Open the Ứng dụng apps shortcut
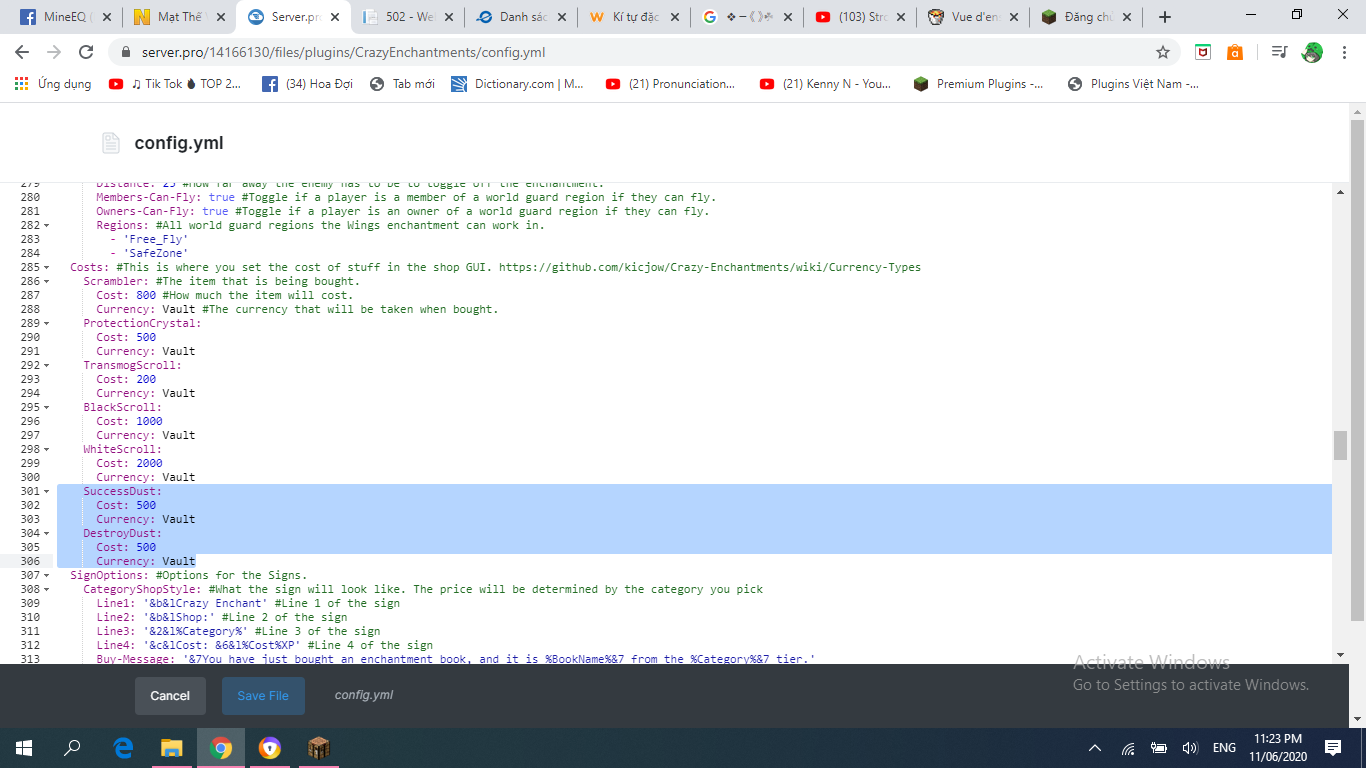 point(53,84)
